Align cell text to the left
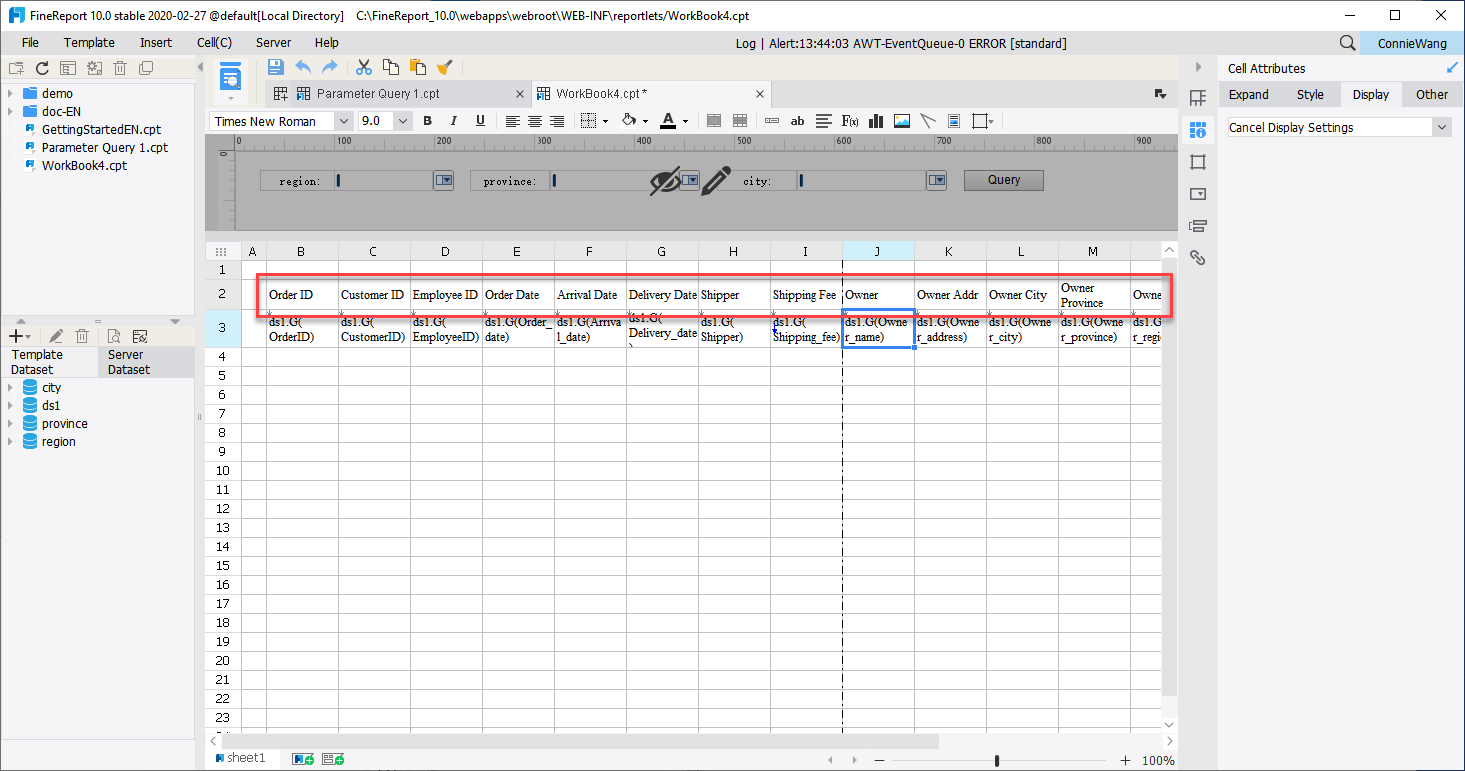The width and height of the screenshot is (1465, 771). pyautogui.click(x=513, y=121)
